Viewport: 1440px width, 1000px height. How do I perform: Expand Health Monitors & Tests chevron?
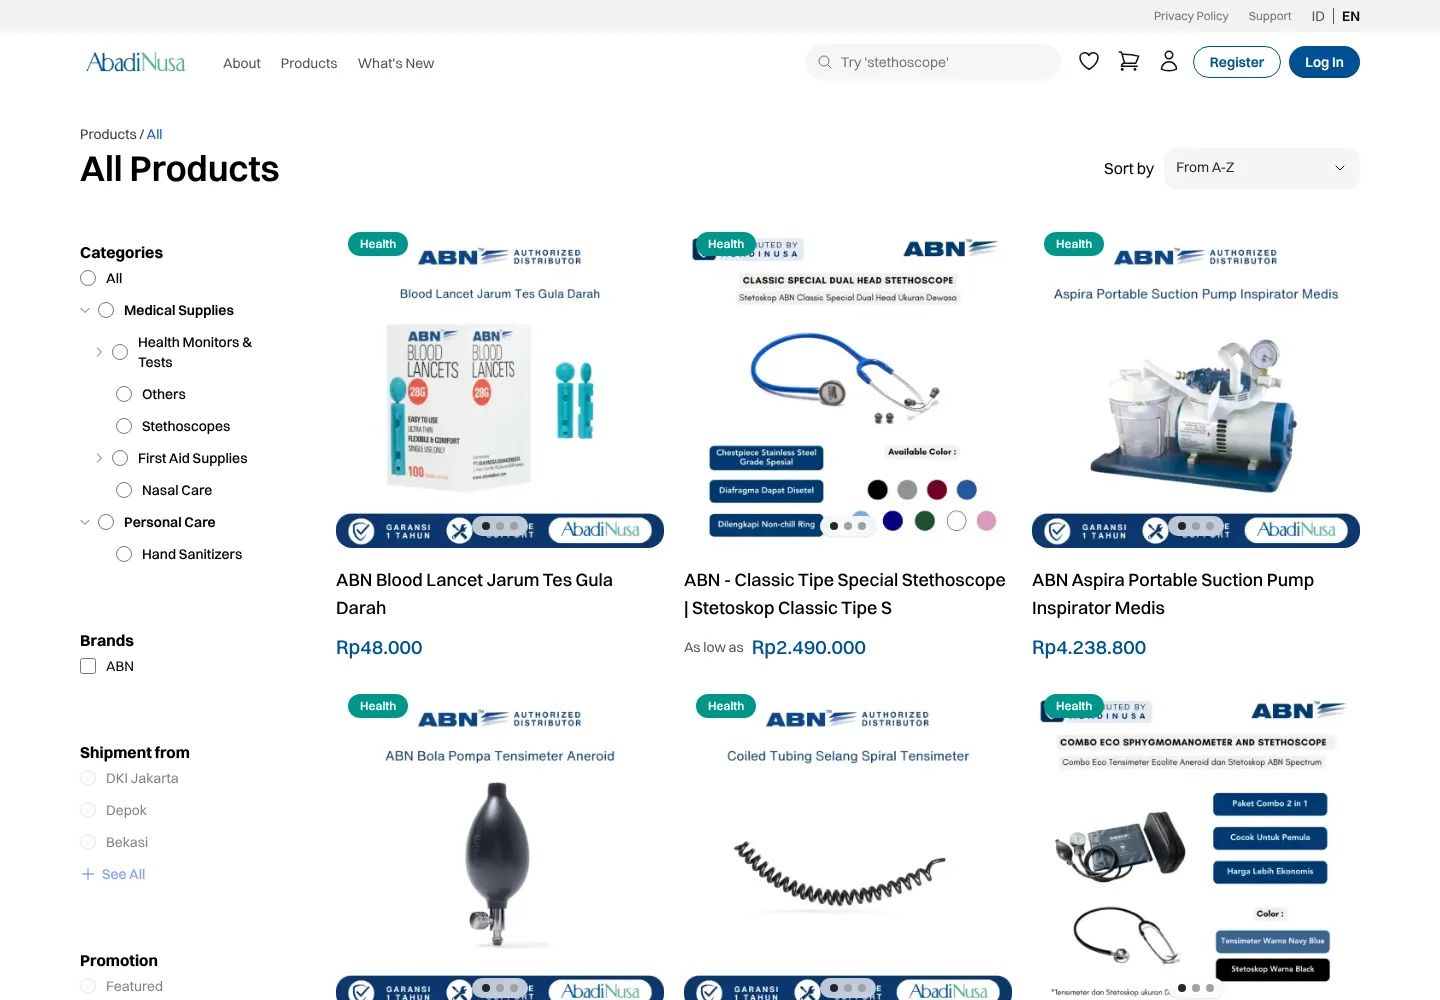99,352
